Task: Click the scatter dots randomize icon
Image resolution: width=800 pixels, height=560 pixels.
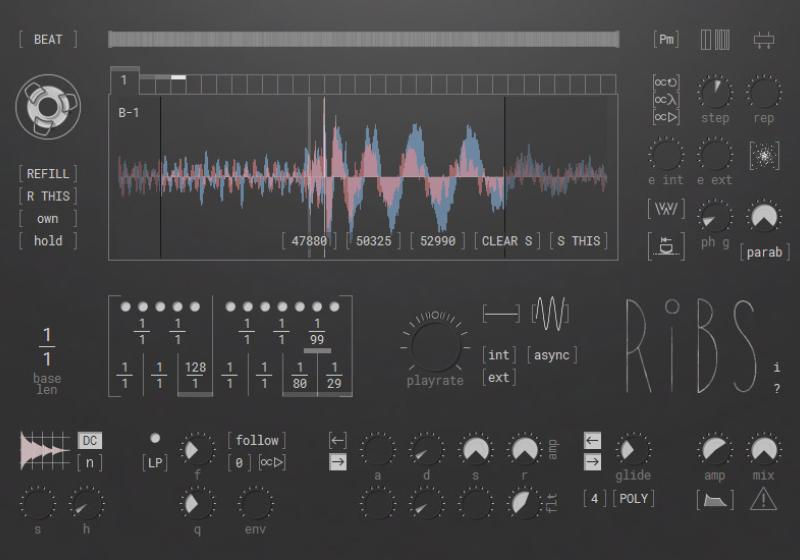Action: (x=764, y=156)
